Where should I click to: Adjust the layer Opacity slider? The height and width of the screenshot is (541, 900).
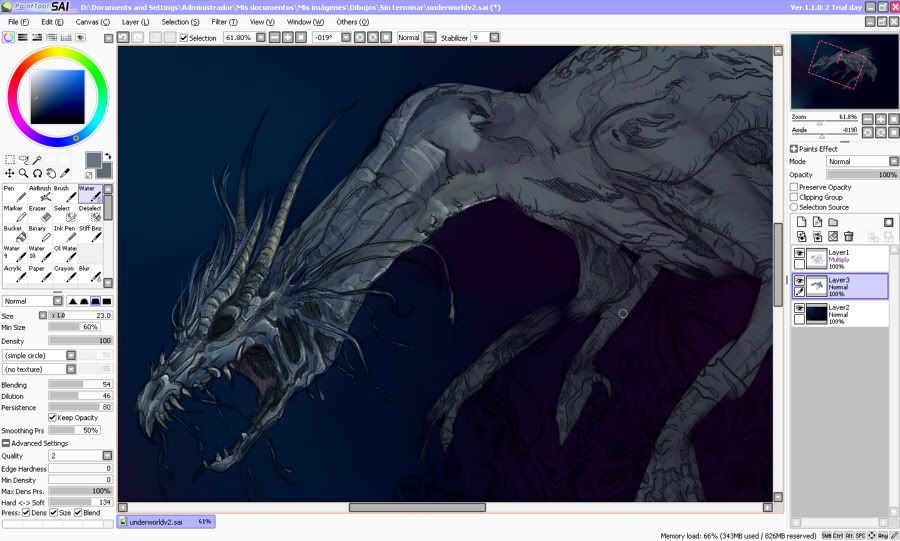[x=862, y=174]
